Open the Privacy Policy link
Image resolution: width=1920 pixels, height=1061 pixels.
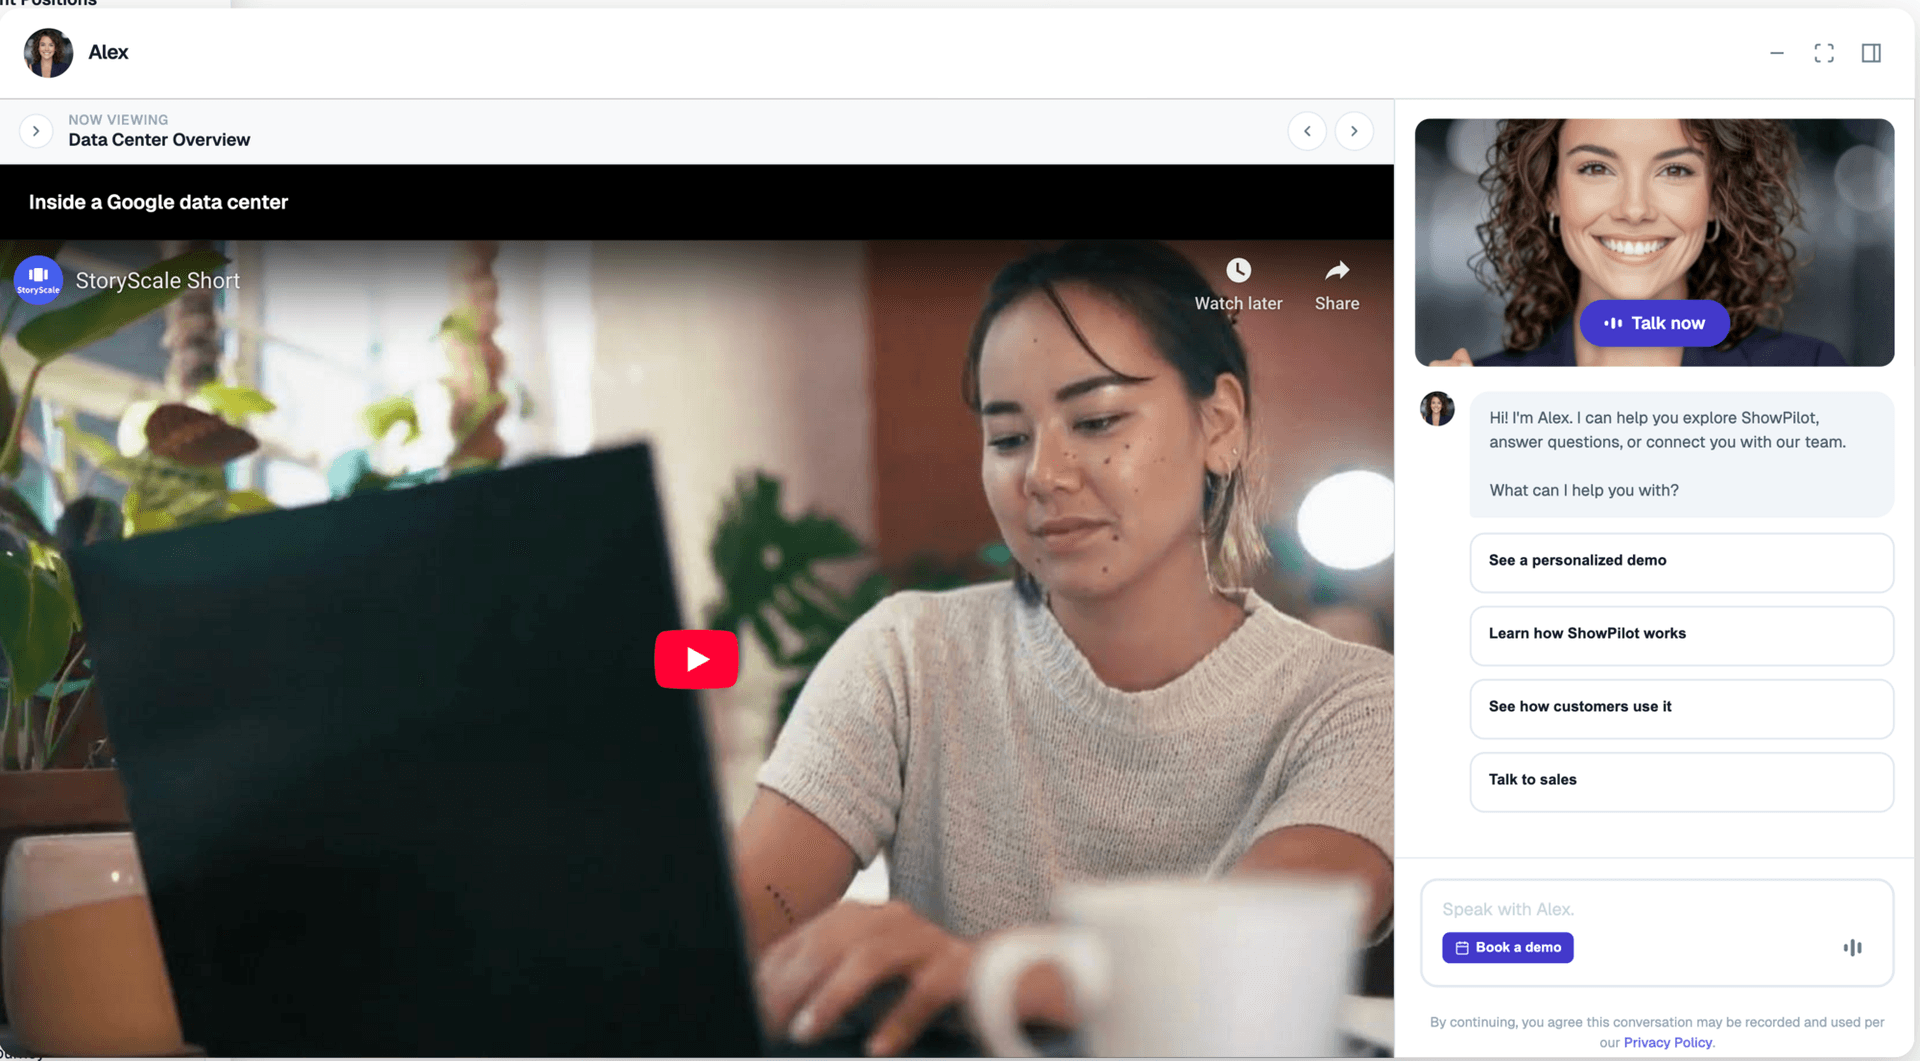[x=1666, y=1042]
